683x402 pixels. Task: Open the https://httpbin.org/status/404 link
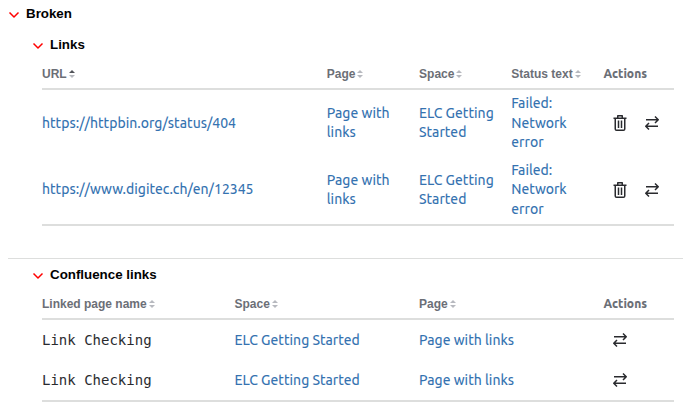point(139,123)
